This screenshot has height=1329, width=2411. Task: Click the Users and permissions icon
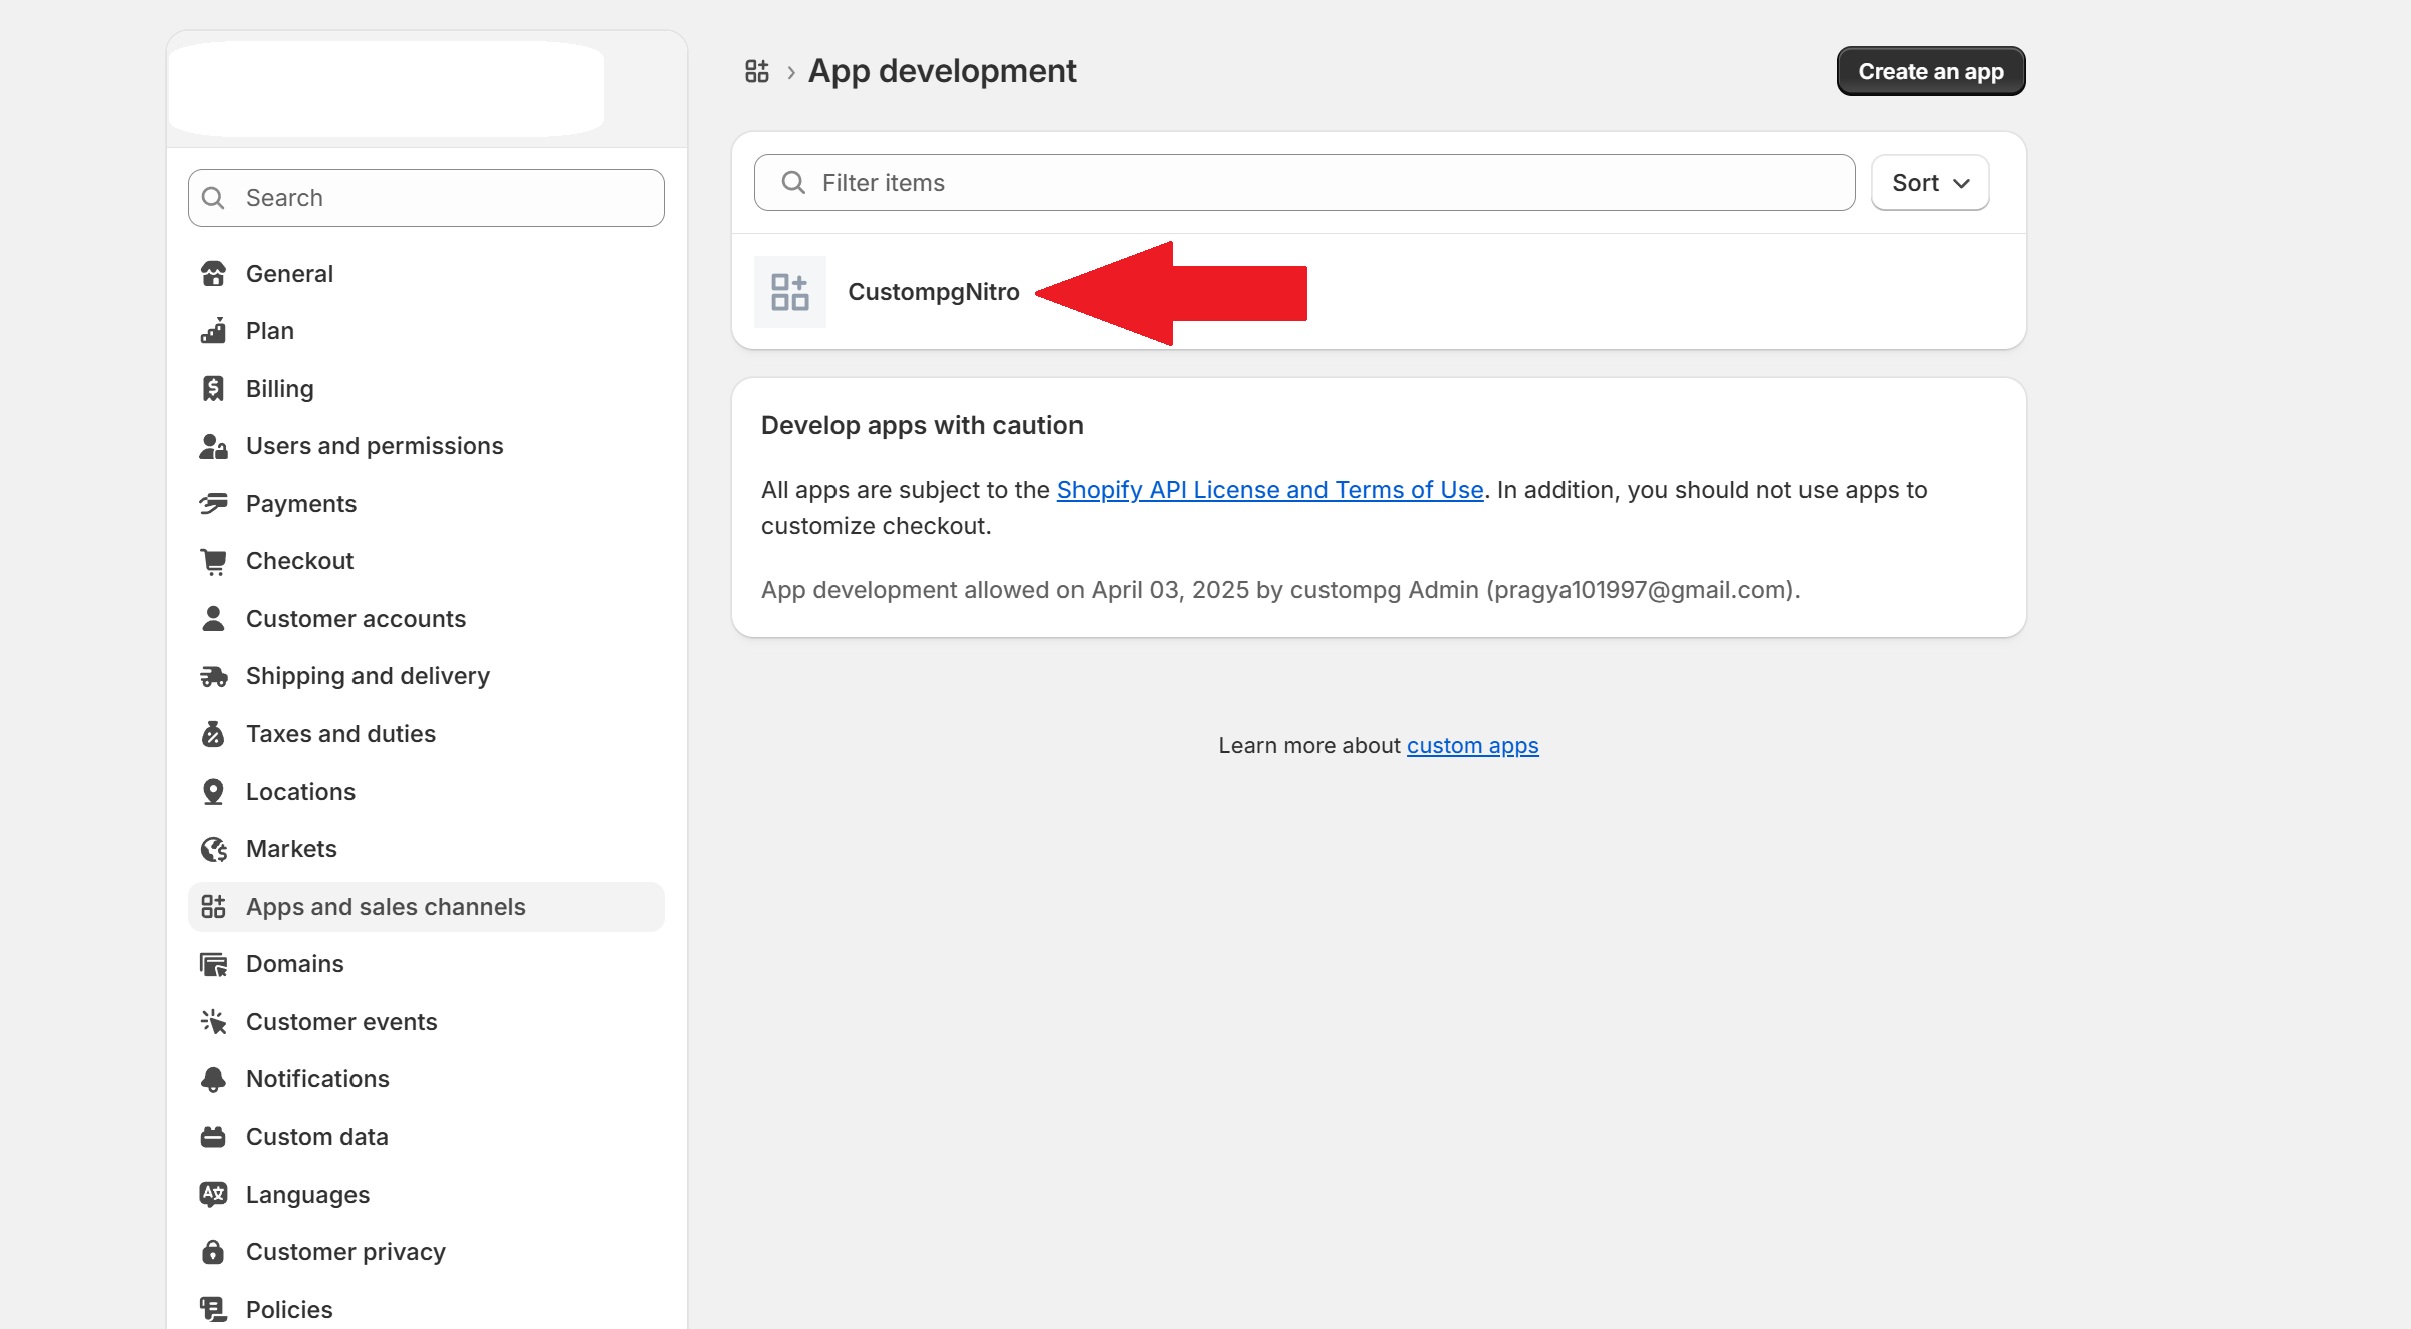click(x=213, y=446)
